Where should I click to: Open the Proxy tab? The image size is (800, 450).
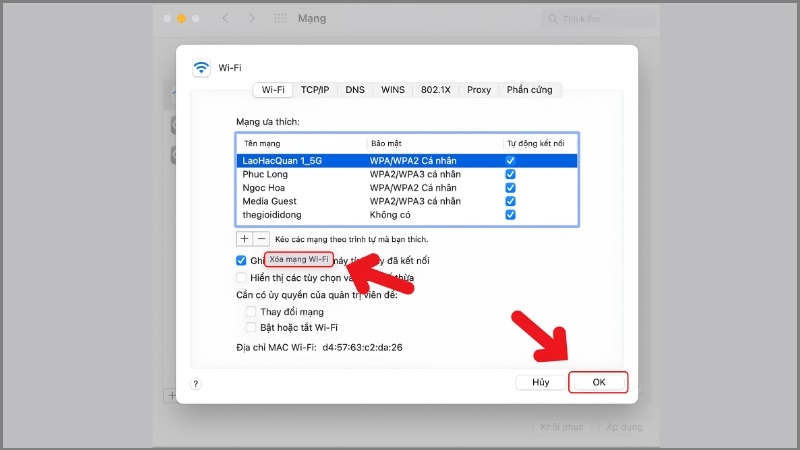[479, 90]
